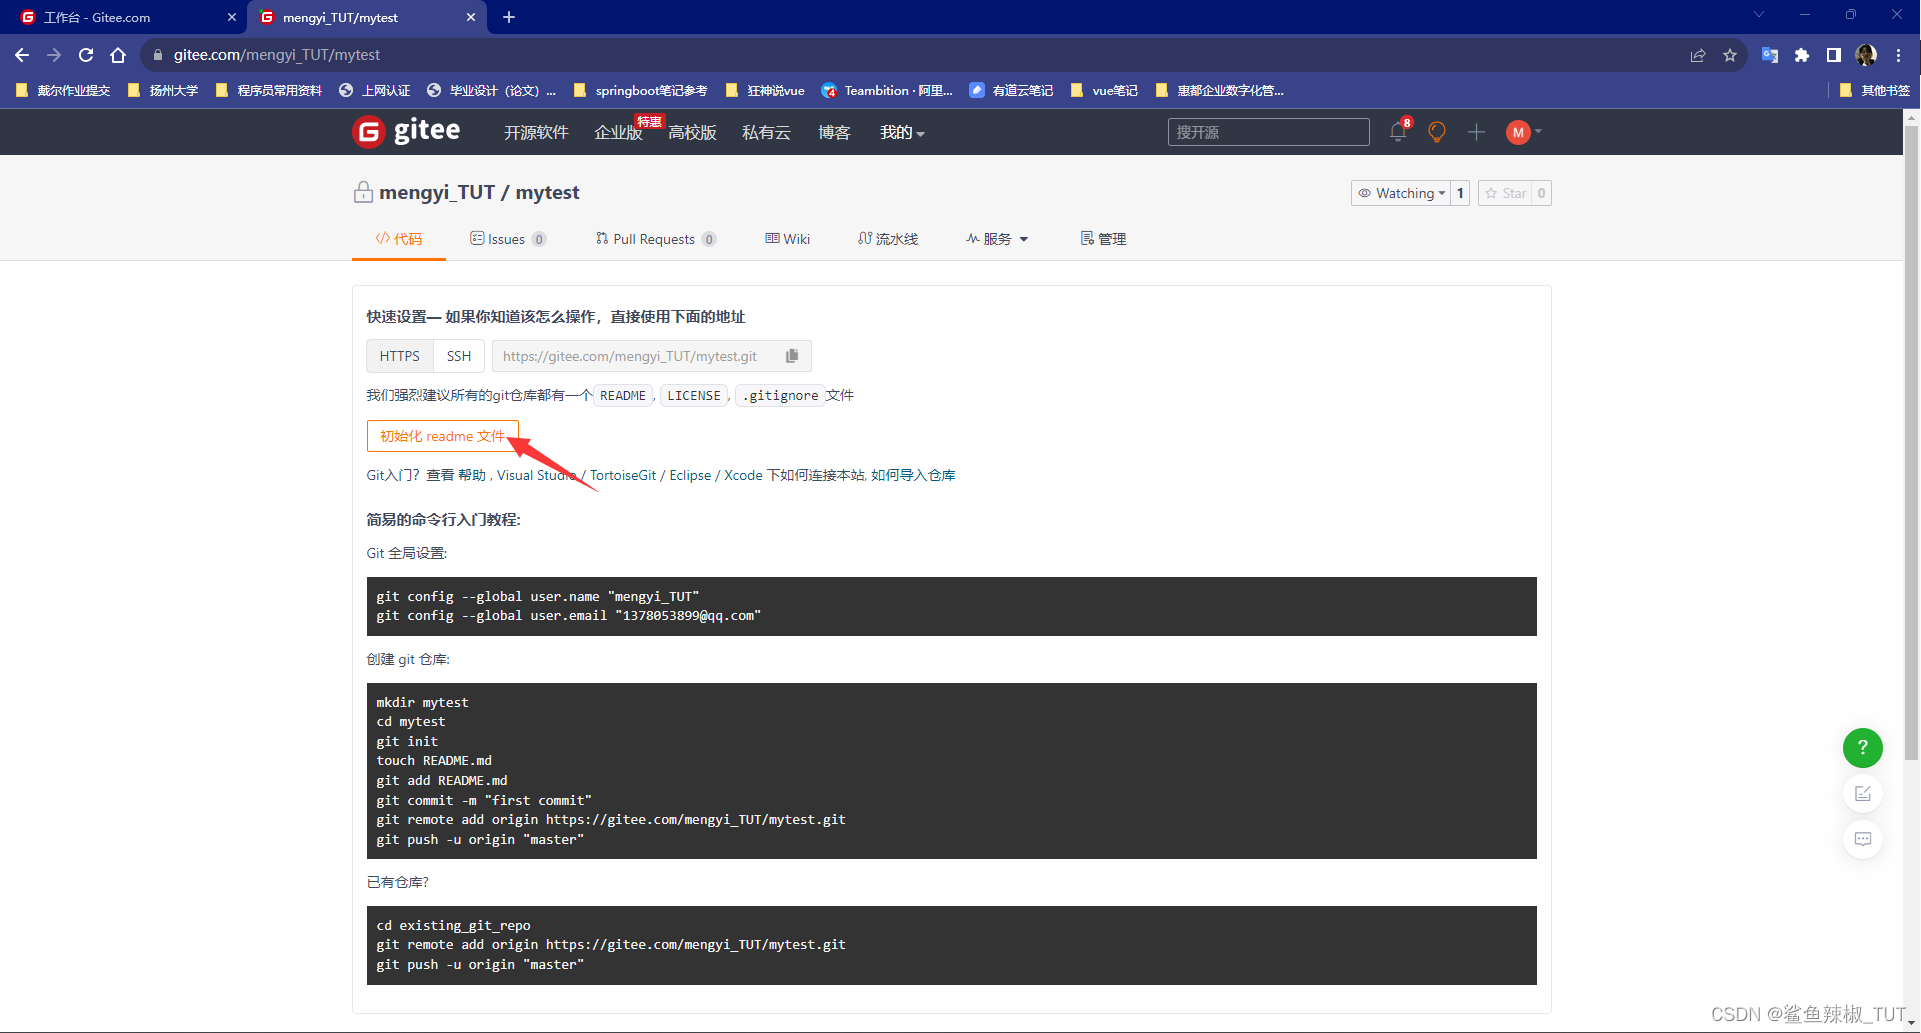Viewport: 1921px width, 1033px height.
Task: Bookmark this page with star icon
Action: coord(1730,55)
